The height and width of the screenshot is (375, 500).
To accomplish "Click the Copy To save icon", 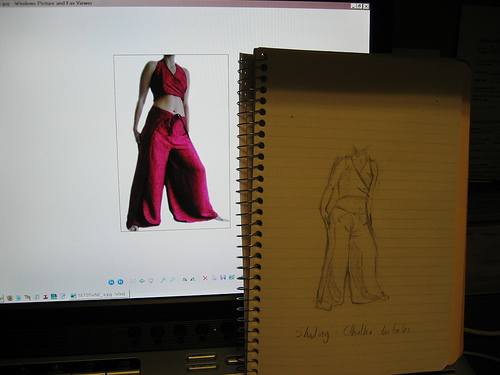I will pyautogui.click(x=223, y=277).
